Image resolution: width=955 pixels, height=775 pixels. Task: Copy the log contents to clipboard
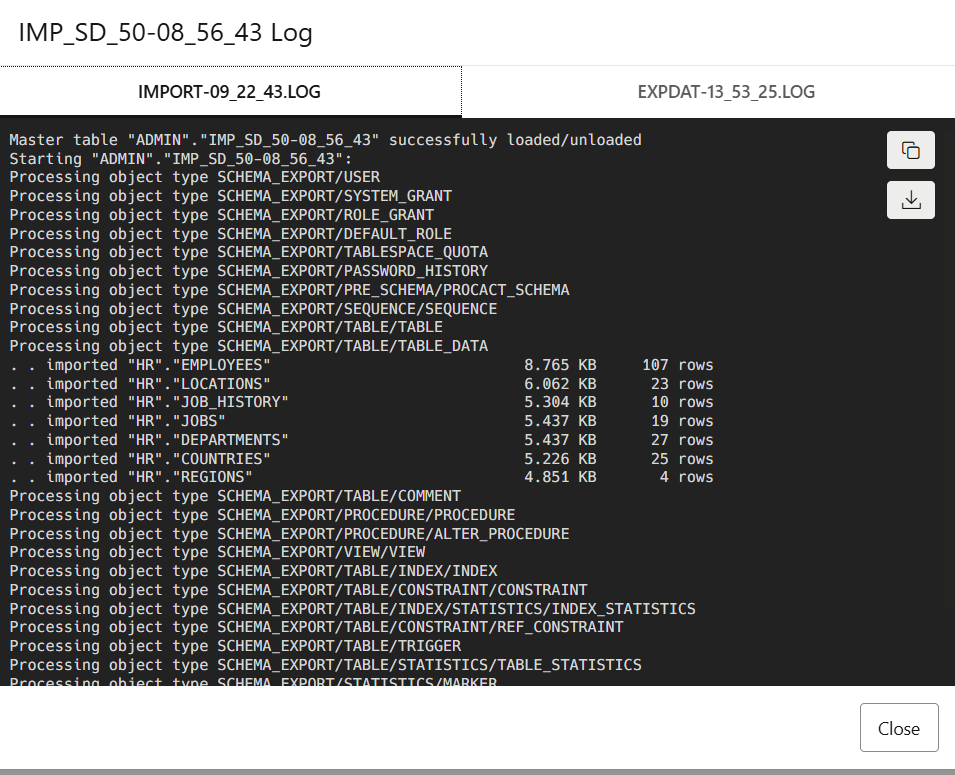(x=911, y=150)
